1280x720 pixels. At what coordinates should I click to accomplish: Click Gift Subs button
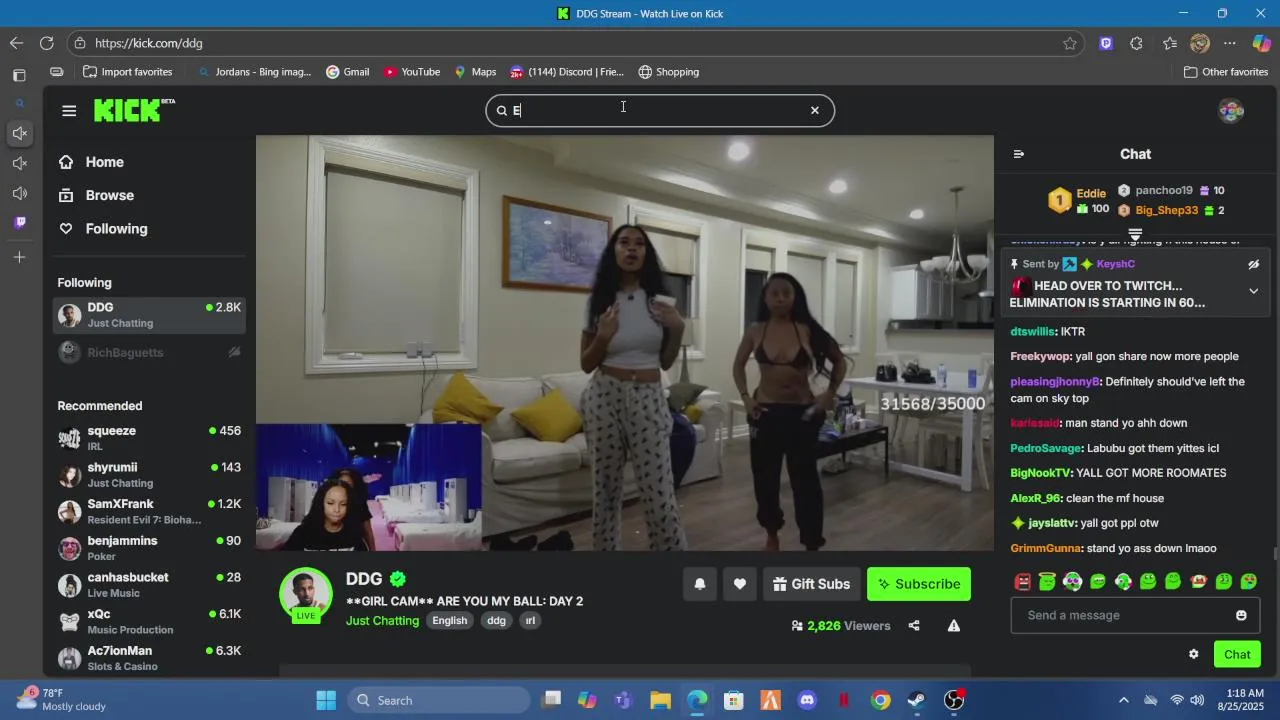pos(812,584)
